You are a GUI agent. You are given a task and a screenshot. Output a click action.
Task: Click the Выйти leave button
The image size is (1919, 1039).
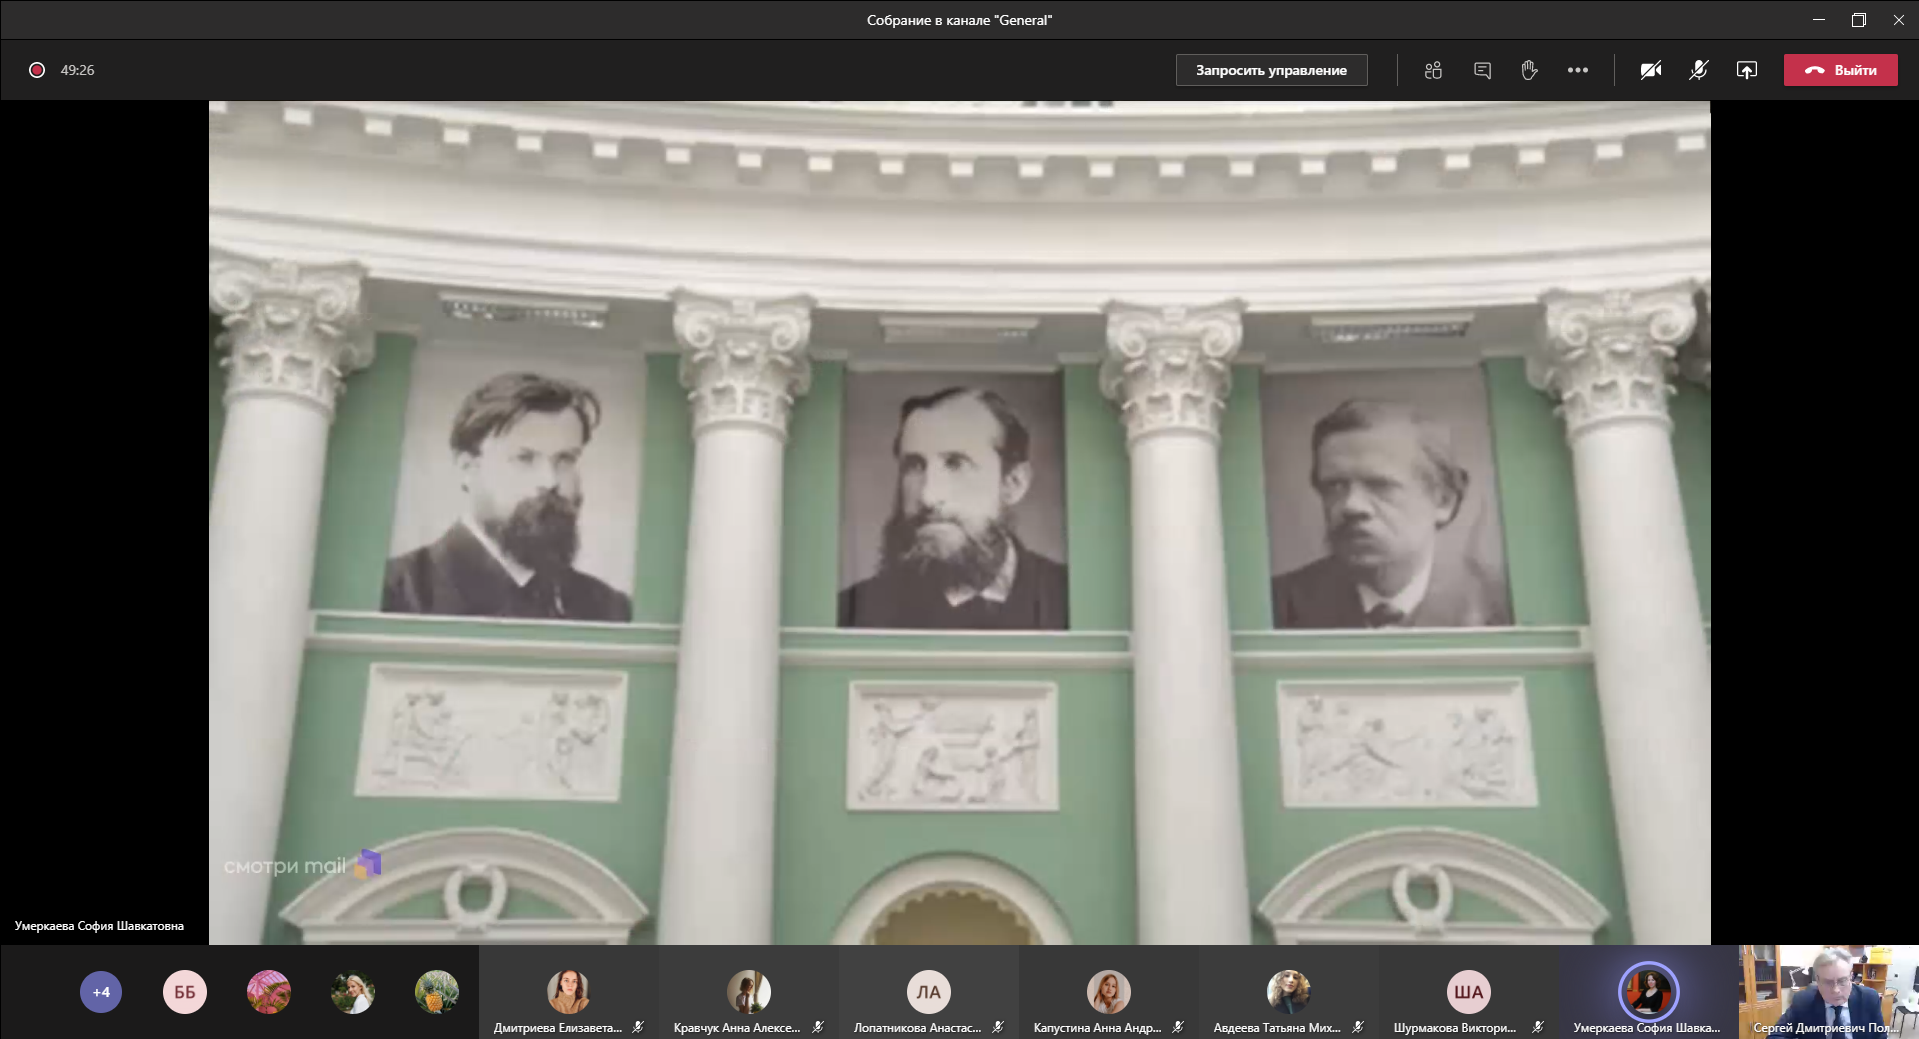[1840, 70]
